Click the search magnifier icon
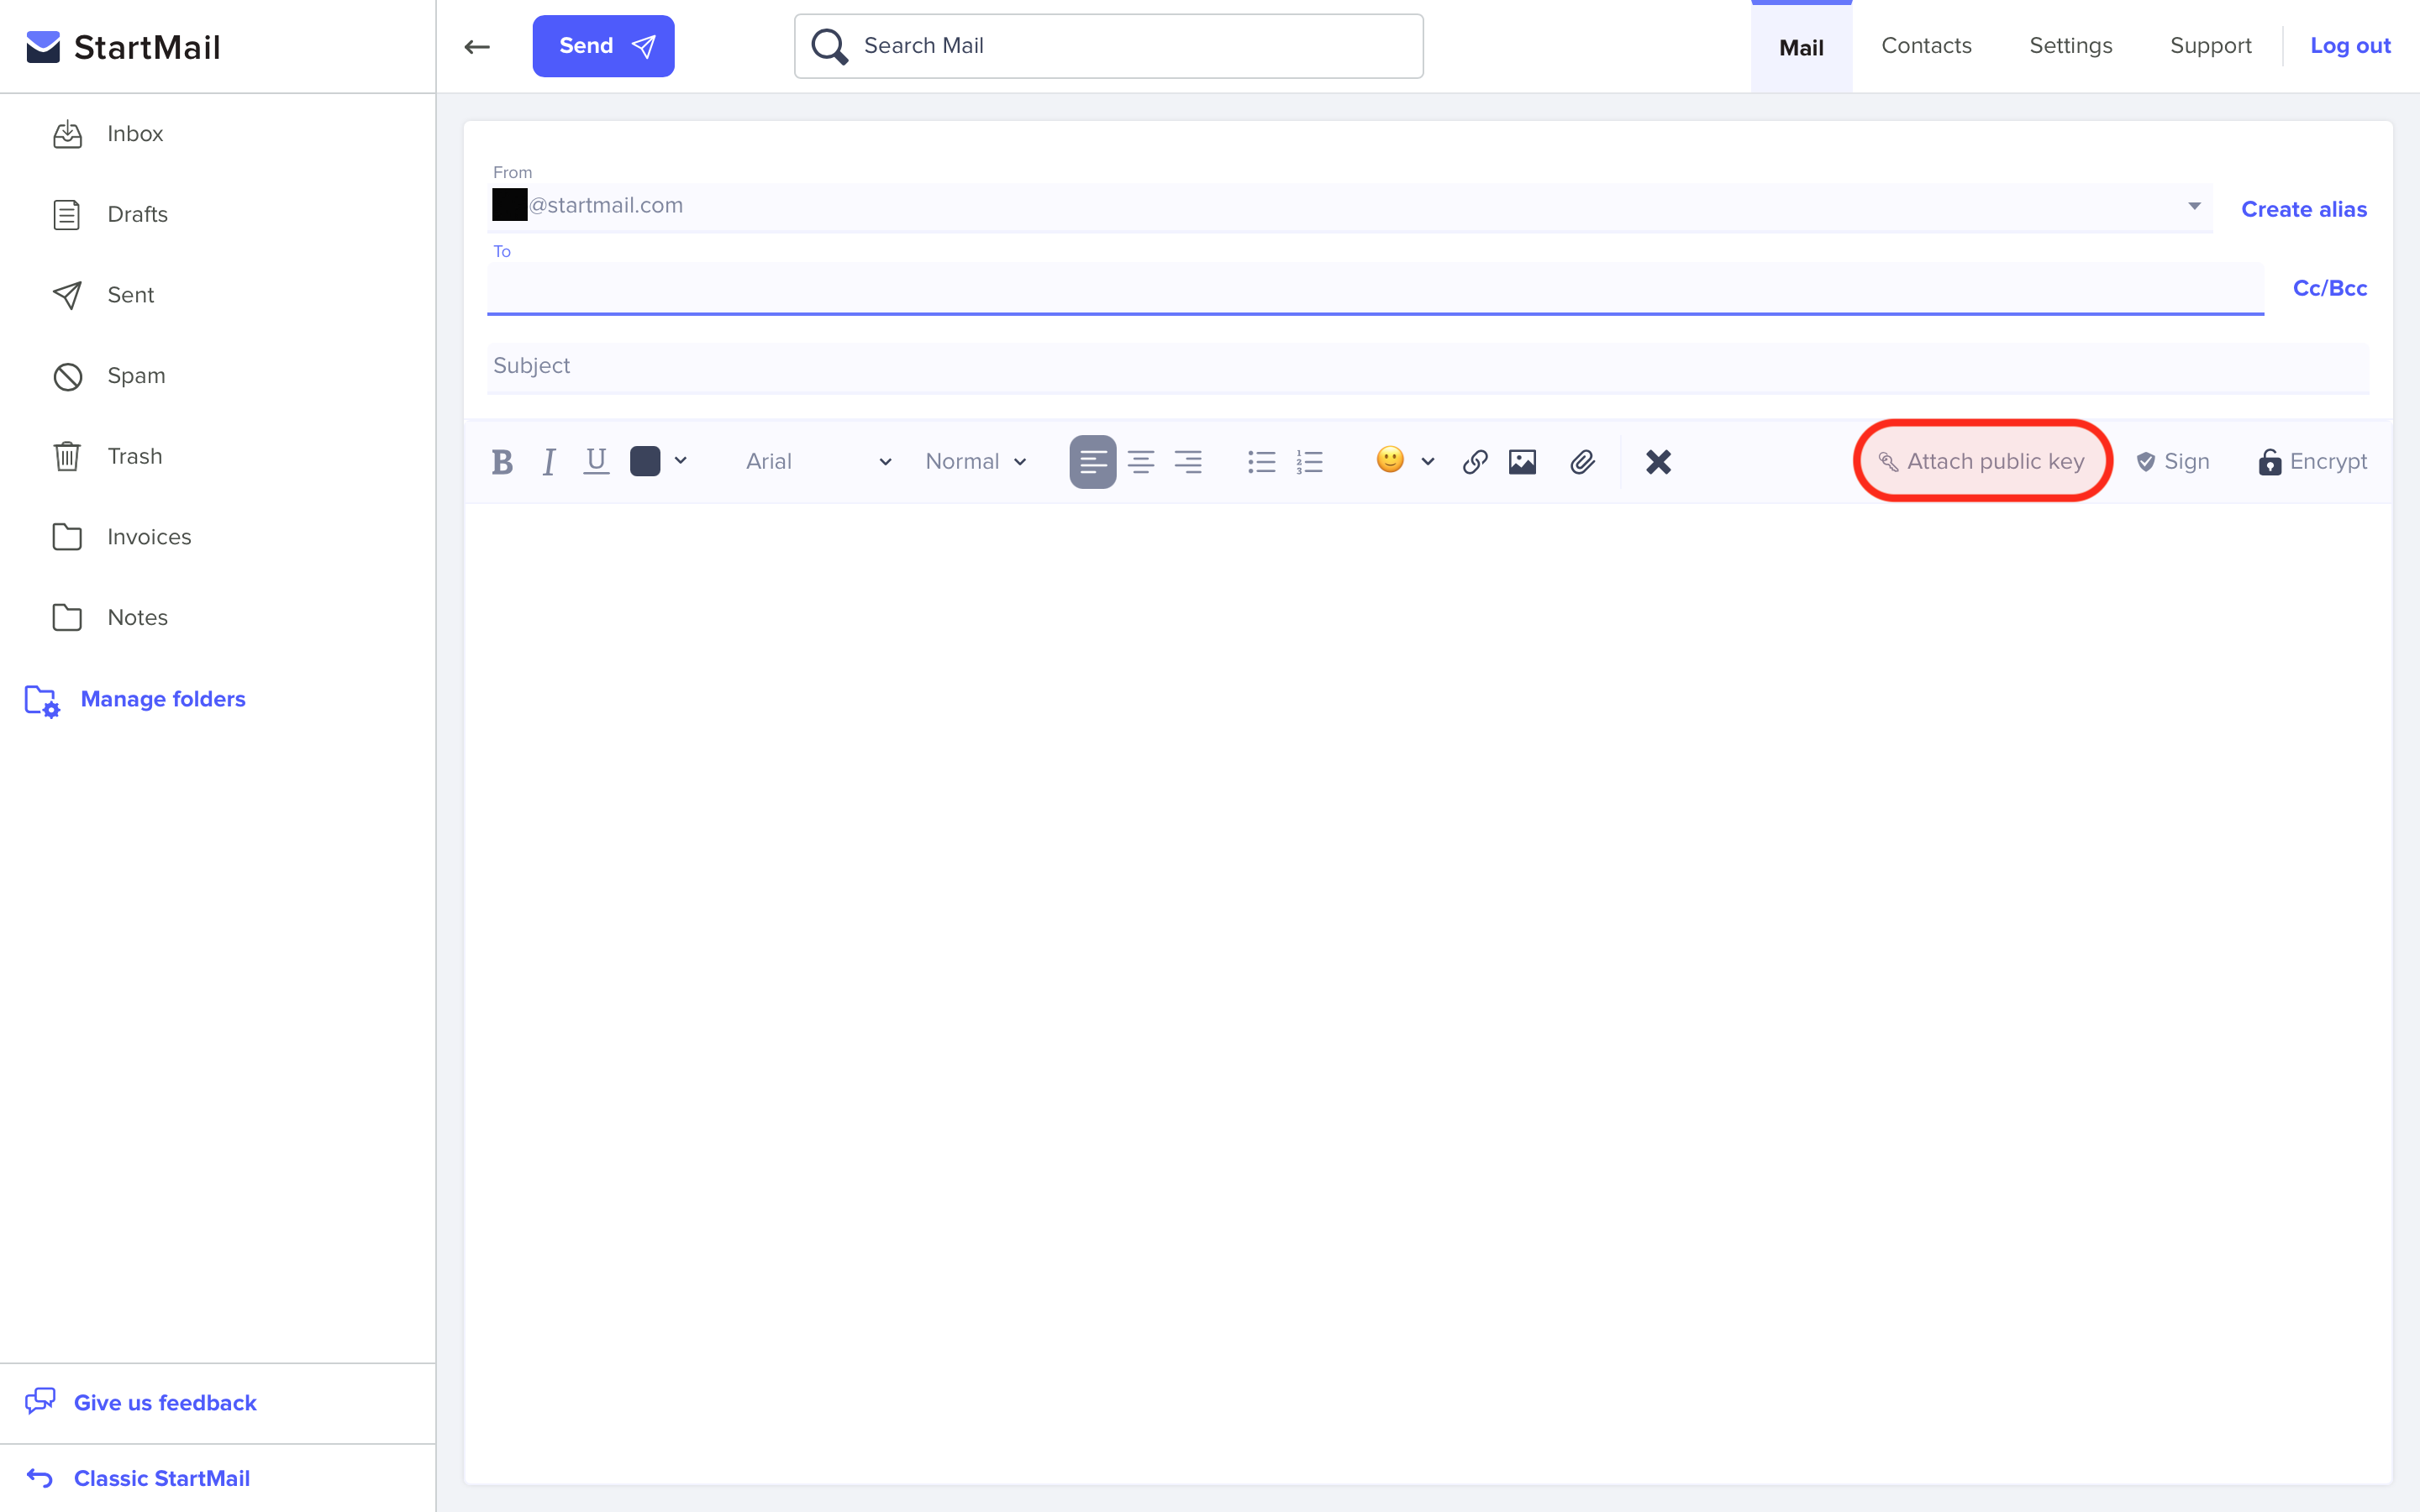 point(829,46)
